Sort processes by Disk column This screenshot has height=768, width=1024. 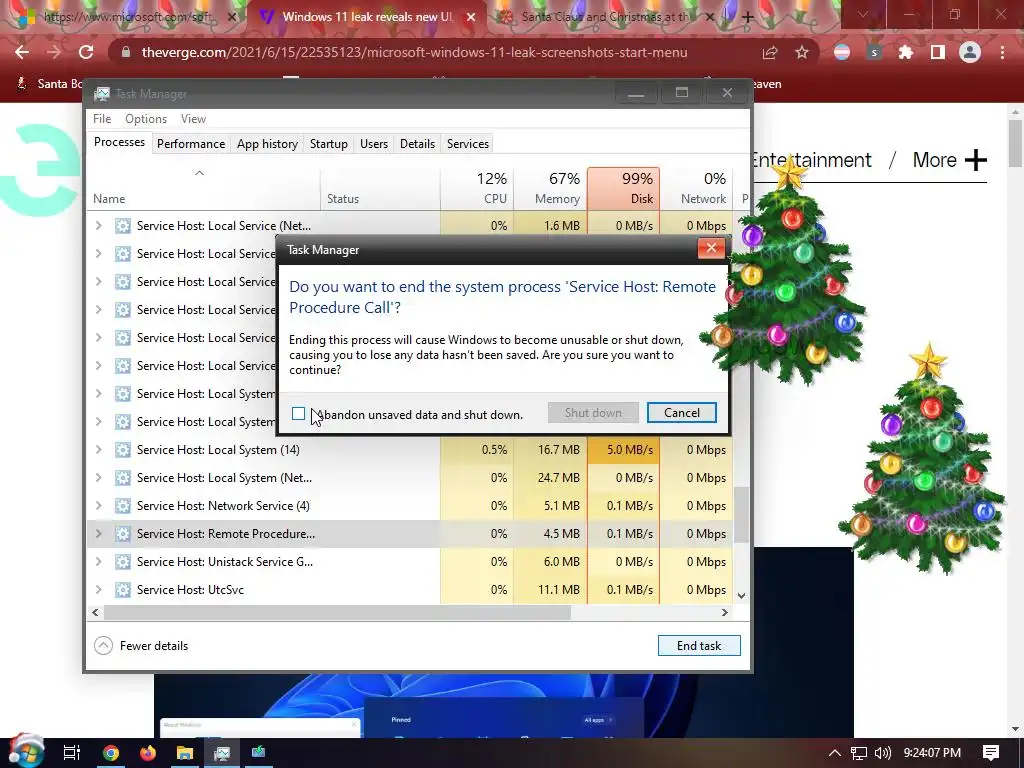click(624, 188)
